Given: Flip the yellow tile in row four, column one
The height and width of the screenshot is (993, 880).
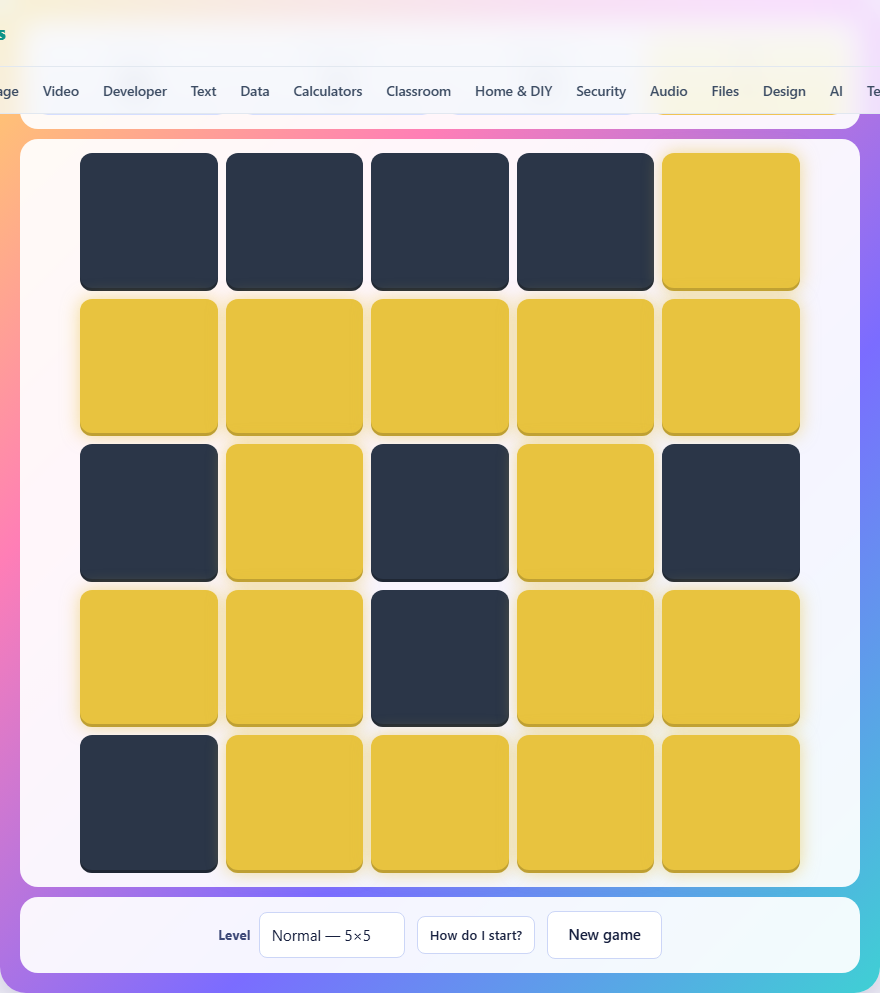Looking at the screenshot, I should [x=149, y=658].
